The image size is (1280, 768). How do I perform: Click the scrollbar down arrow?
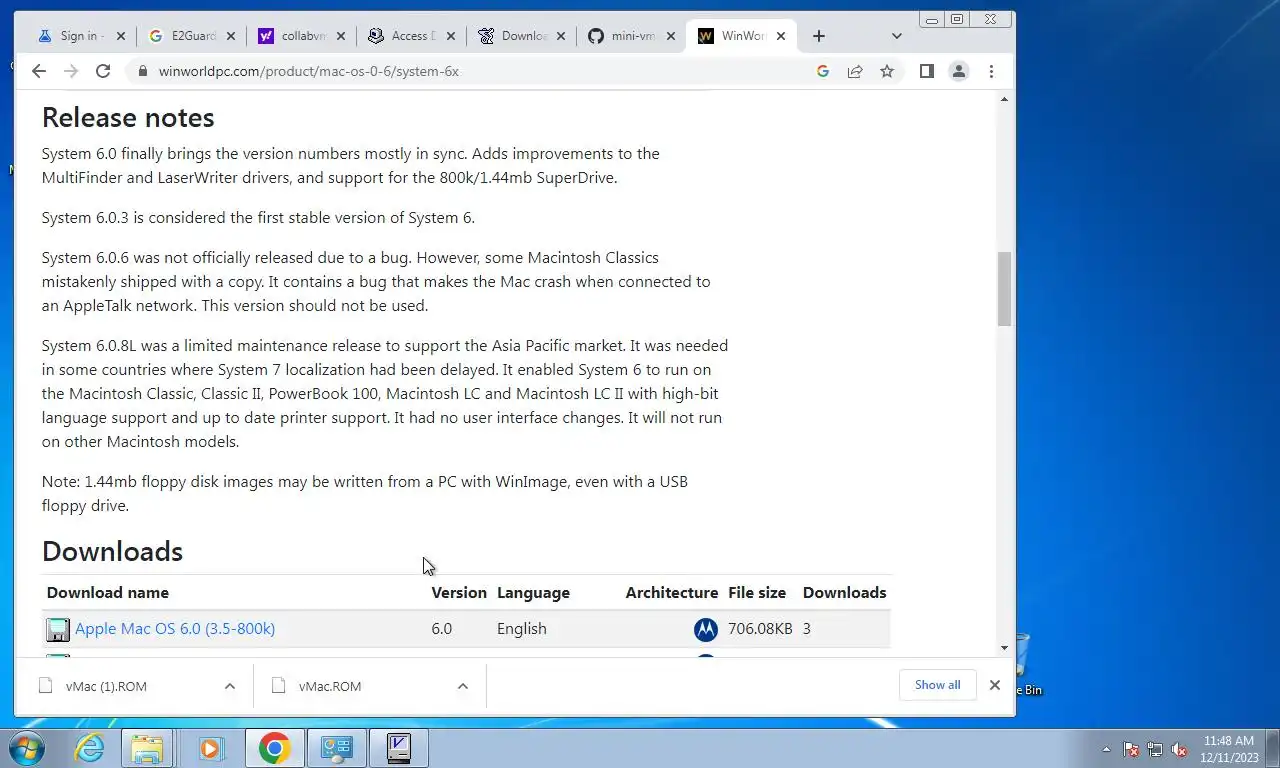(x=1005, y=648)
